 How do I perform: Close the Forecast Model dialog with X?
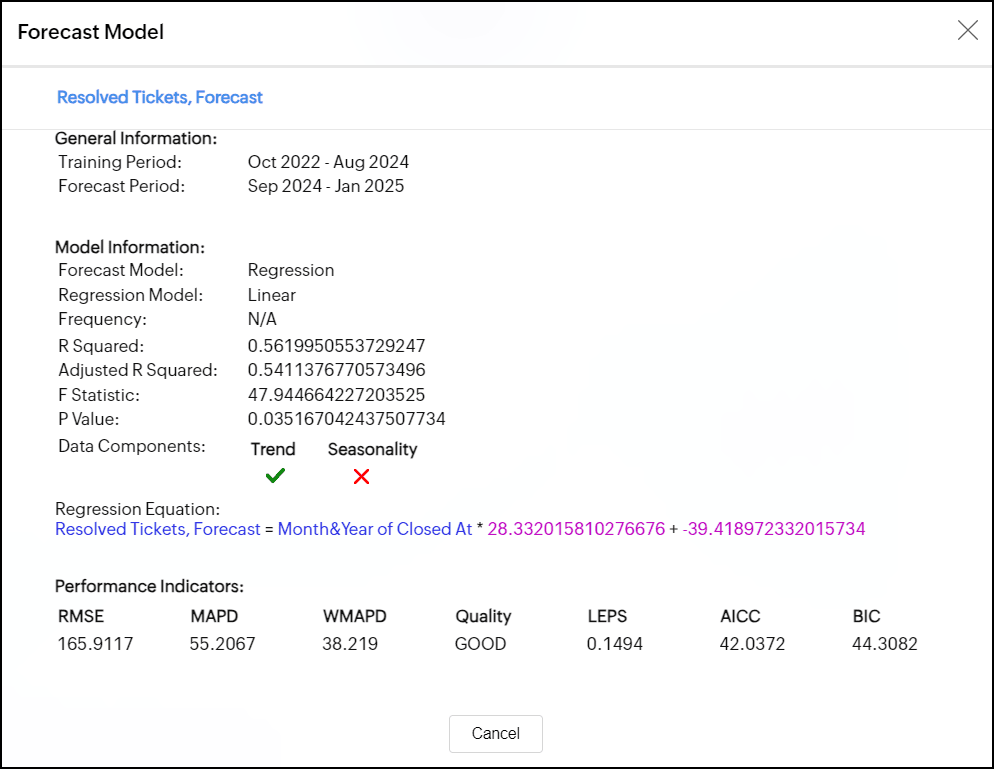click(x=967, y=31)
